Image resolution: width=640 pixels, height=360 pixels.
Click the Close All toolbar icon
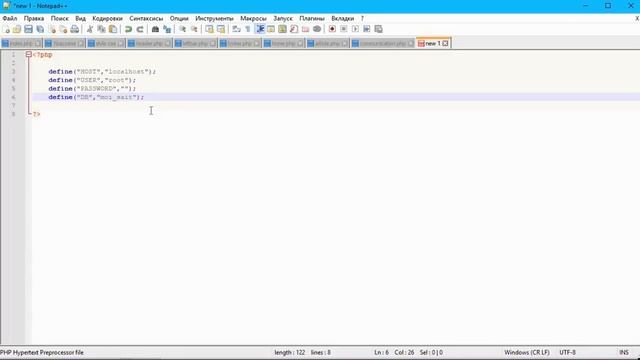coord(63,29)
